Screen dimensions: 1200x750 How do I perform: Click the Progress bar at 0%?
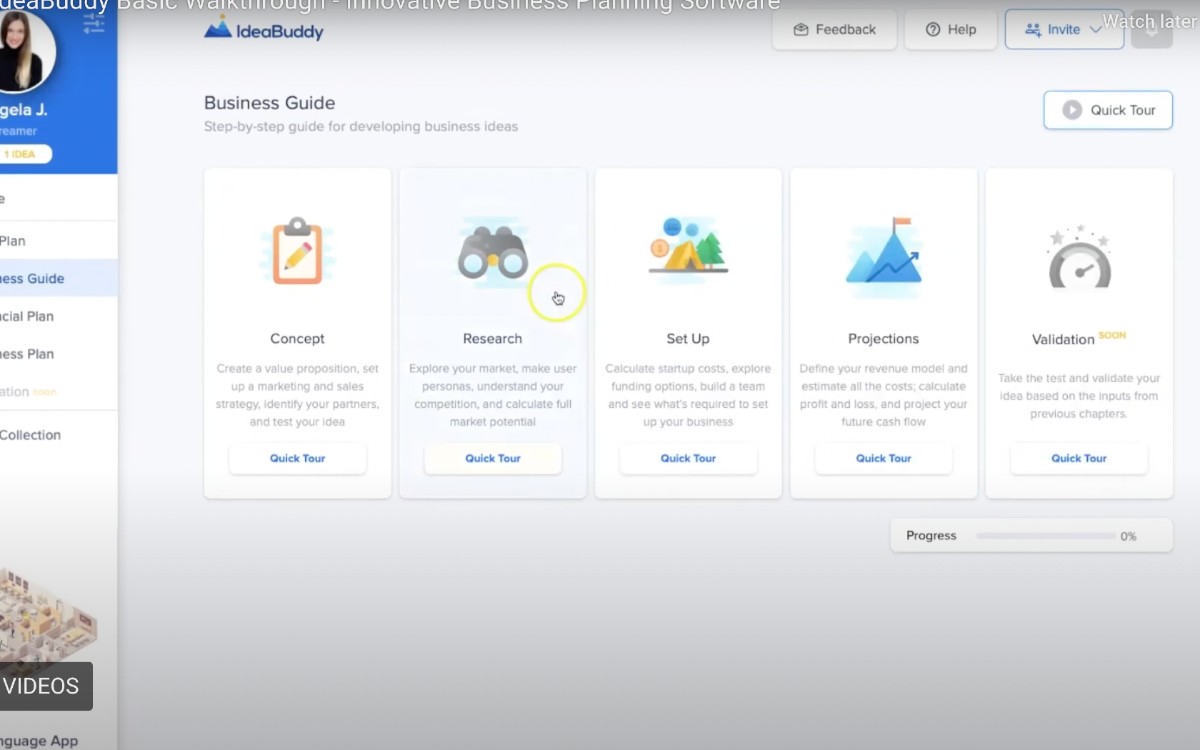click(x=1045, y=536)
